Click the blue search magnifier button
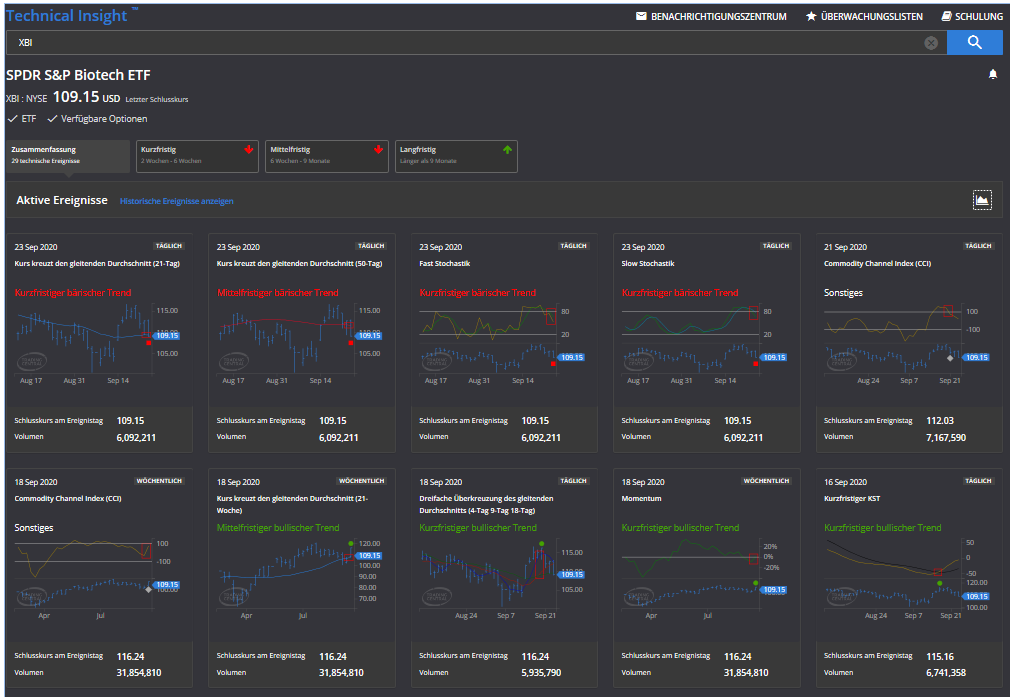 (x=975, y=43)
